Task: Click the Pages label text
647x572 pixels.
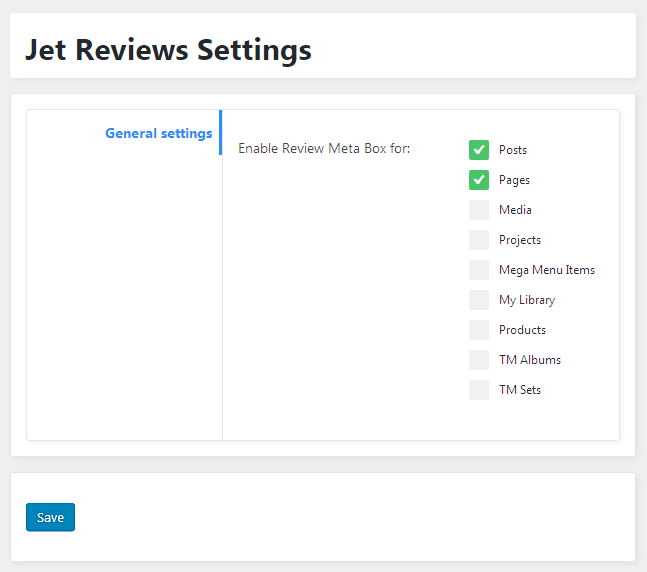Action: coord(514,180)
